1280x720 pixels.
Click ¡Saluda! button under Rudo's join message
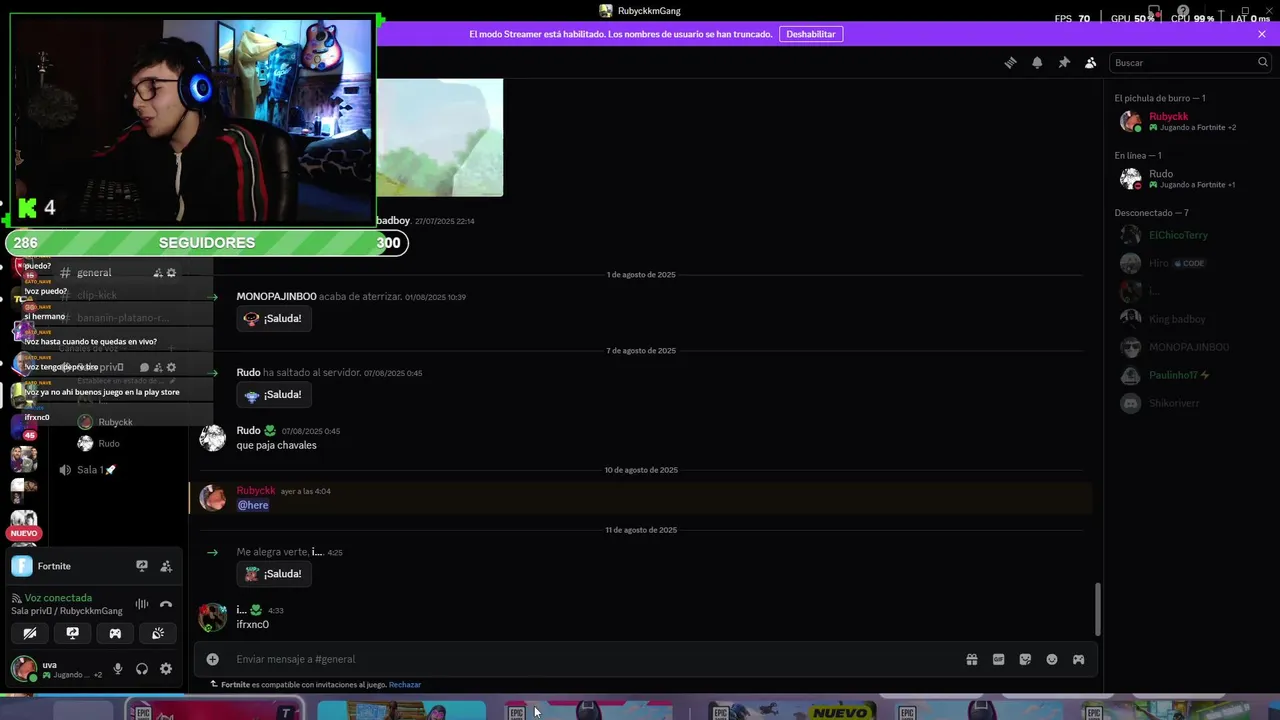pyautogui.click(x=274, y=395)
